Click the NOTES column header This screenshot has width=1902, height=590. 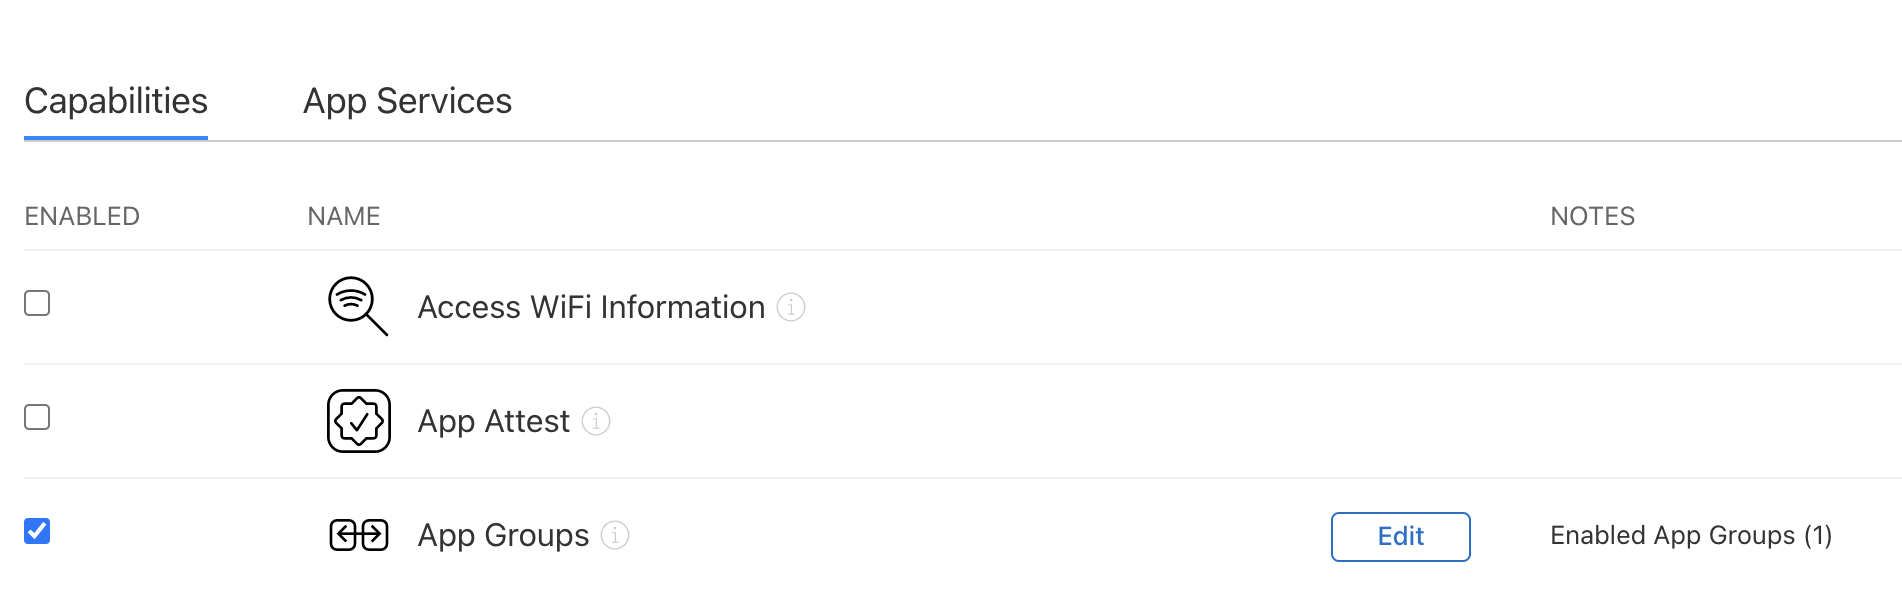(x=1592, y=216)
